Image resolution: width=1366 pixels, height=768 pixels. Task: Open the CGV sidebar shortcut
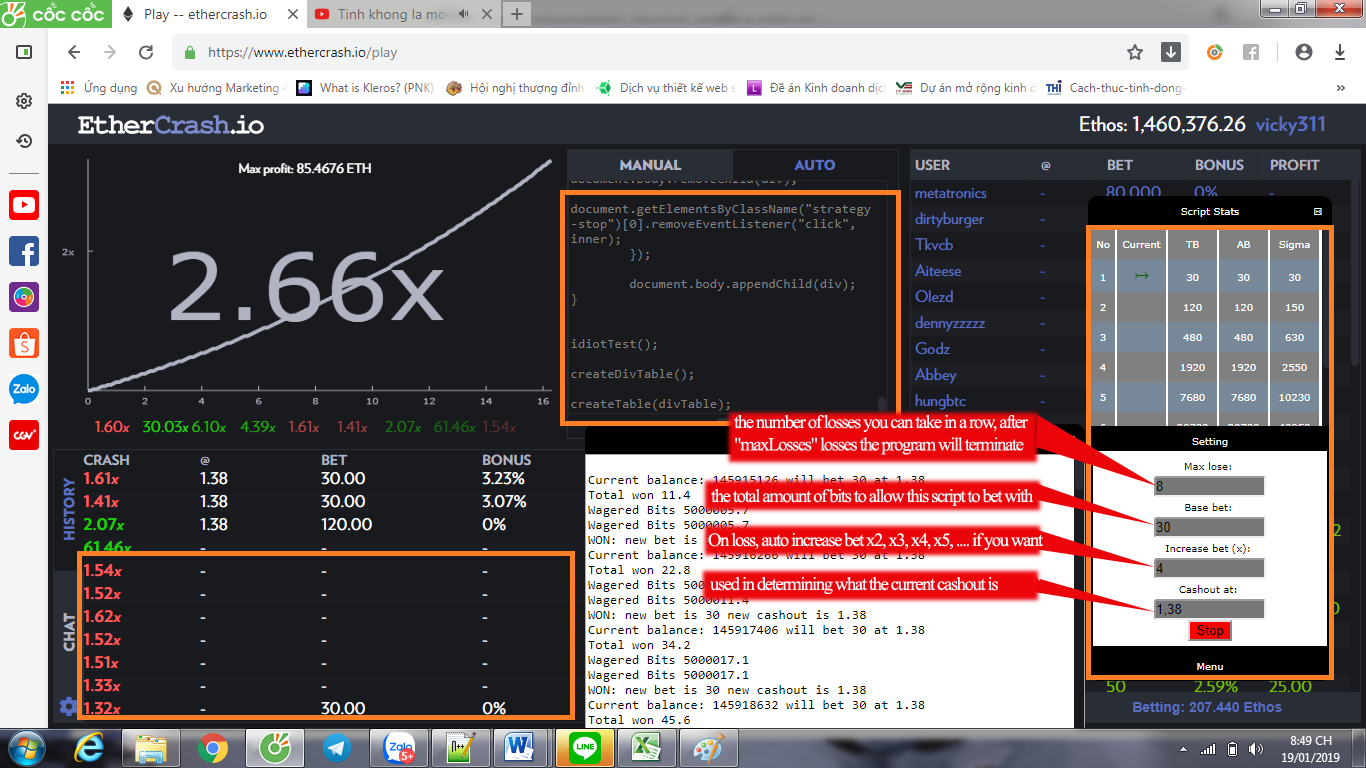(x=24, y=435)
